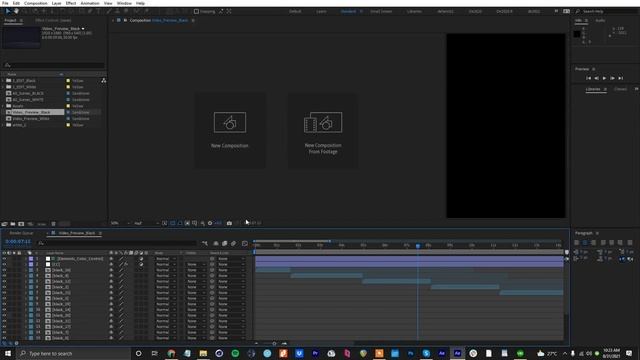Viewport: 640px width, 360px height.
Task: Expand layer 1 properties twirl arrow
Action: point(26,259)
